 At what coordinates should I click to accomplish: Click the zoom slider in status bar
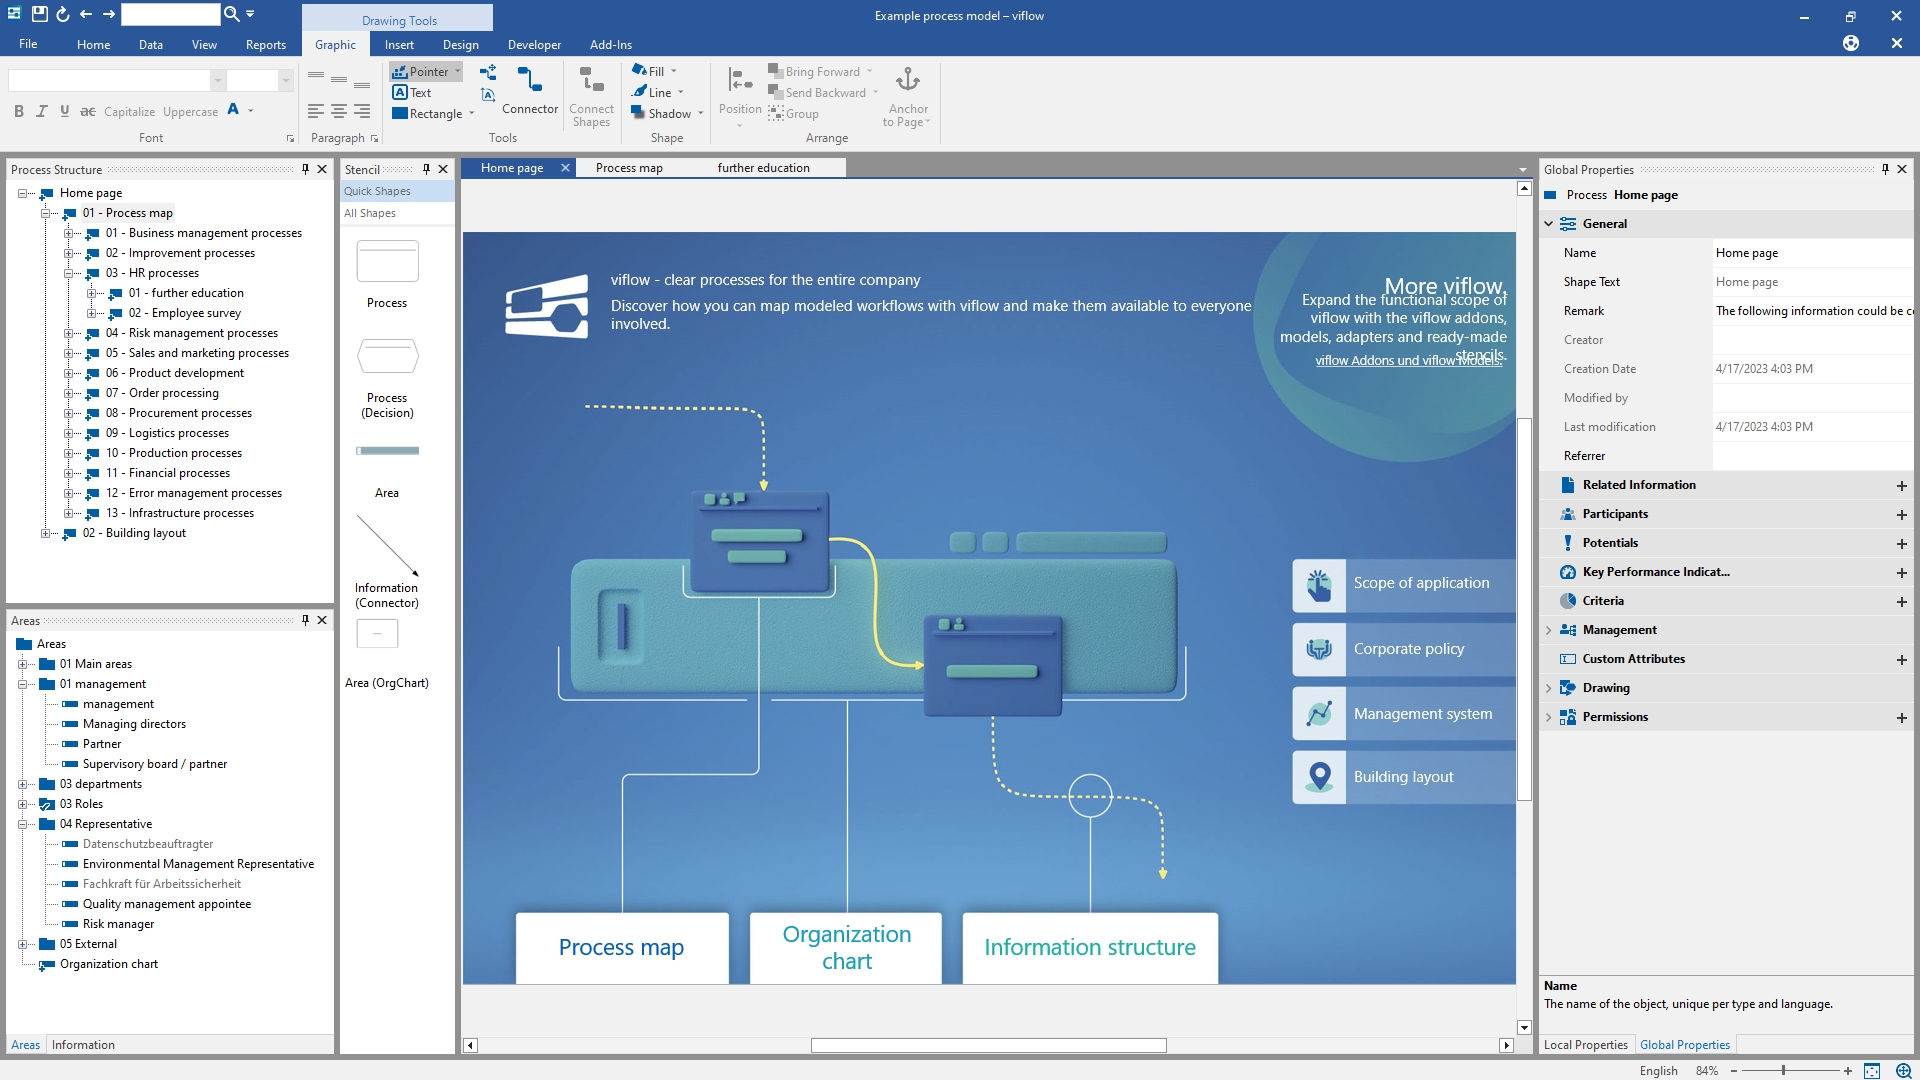coord(1783,1070)
